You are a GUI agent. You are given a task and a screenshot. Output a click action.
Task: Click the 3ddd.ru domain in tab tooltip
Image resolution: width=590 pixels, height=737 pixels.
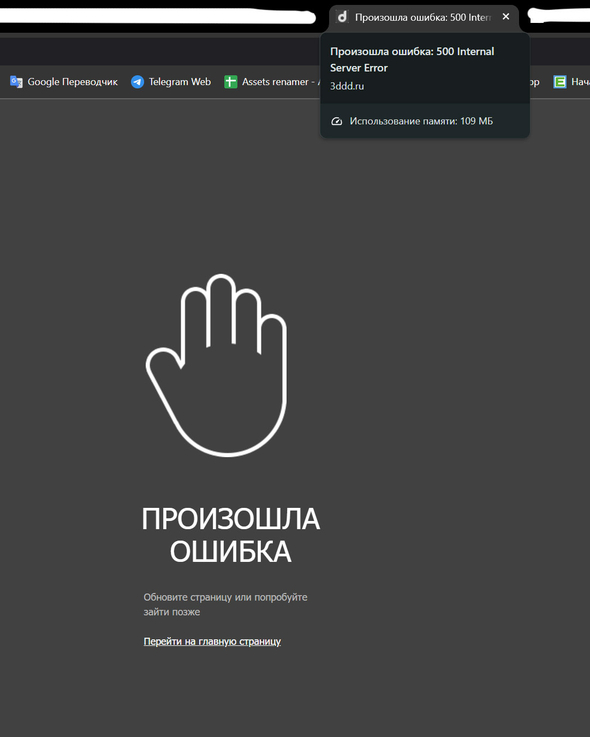347,86
